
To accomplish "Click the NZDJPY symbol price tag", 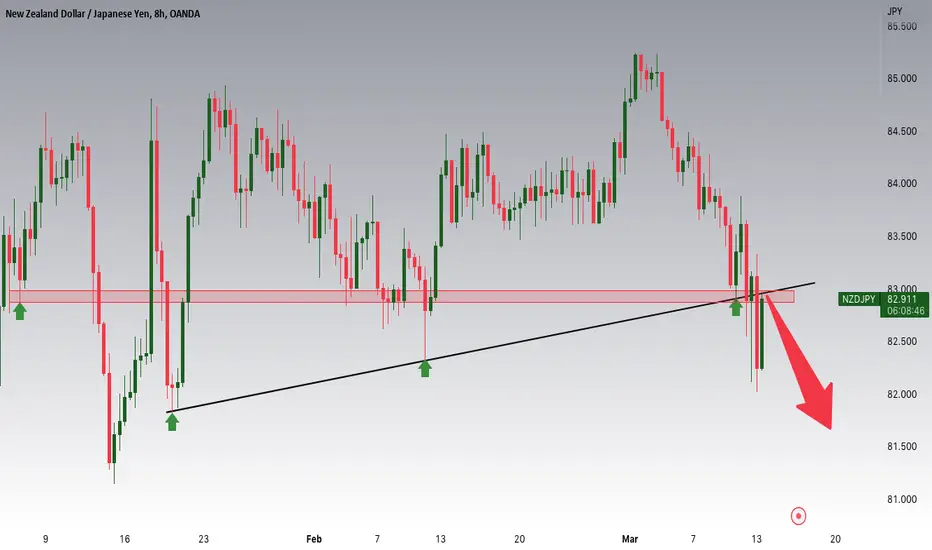I will click(x=859, y=299).
